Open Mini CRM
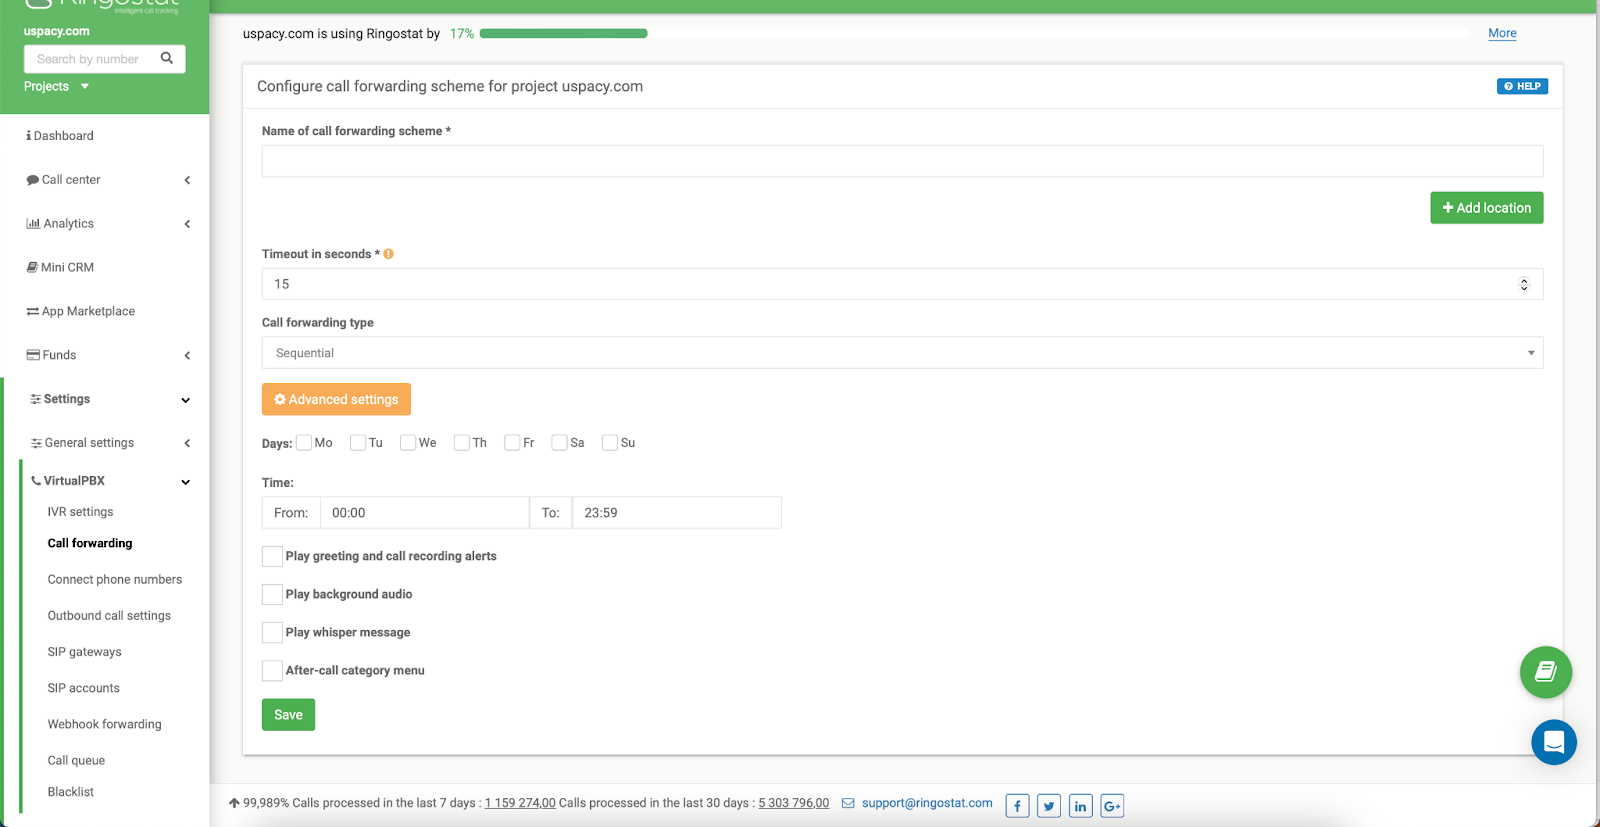Screen dimensions: 1600x827 click(67, 267)
